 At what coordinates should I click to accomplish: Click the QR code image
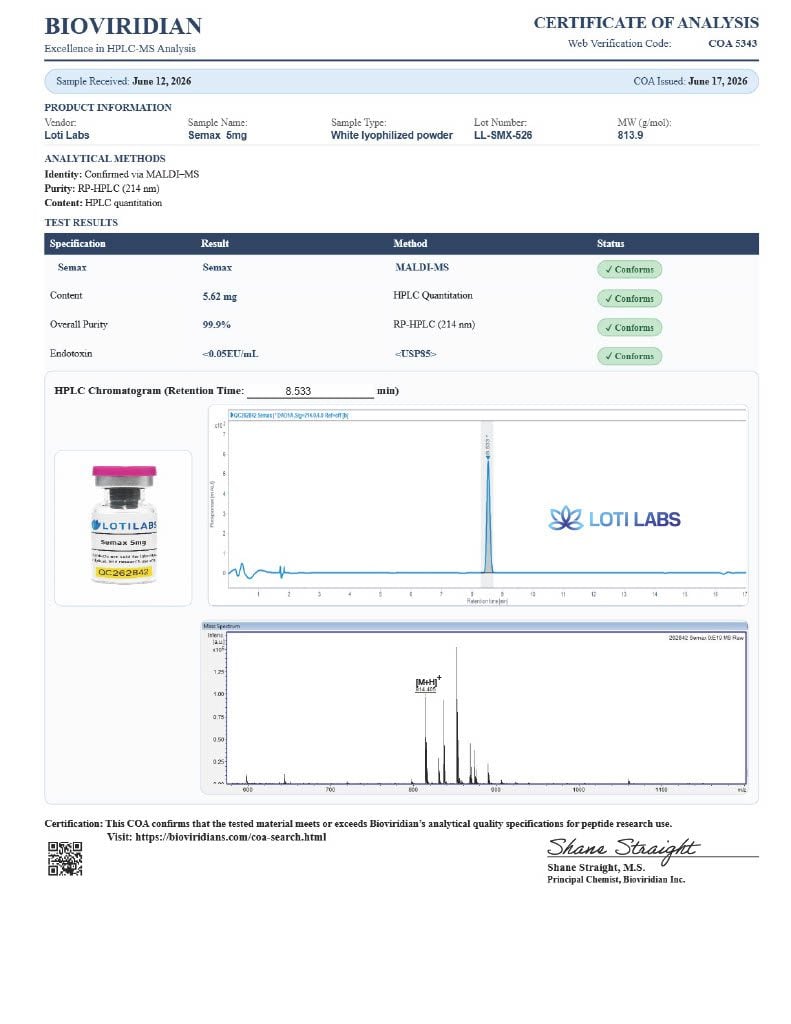65,858
